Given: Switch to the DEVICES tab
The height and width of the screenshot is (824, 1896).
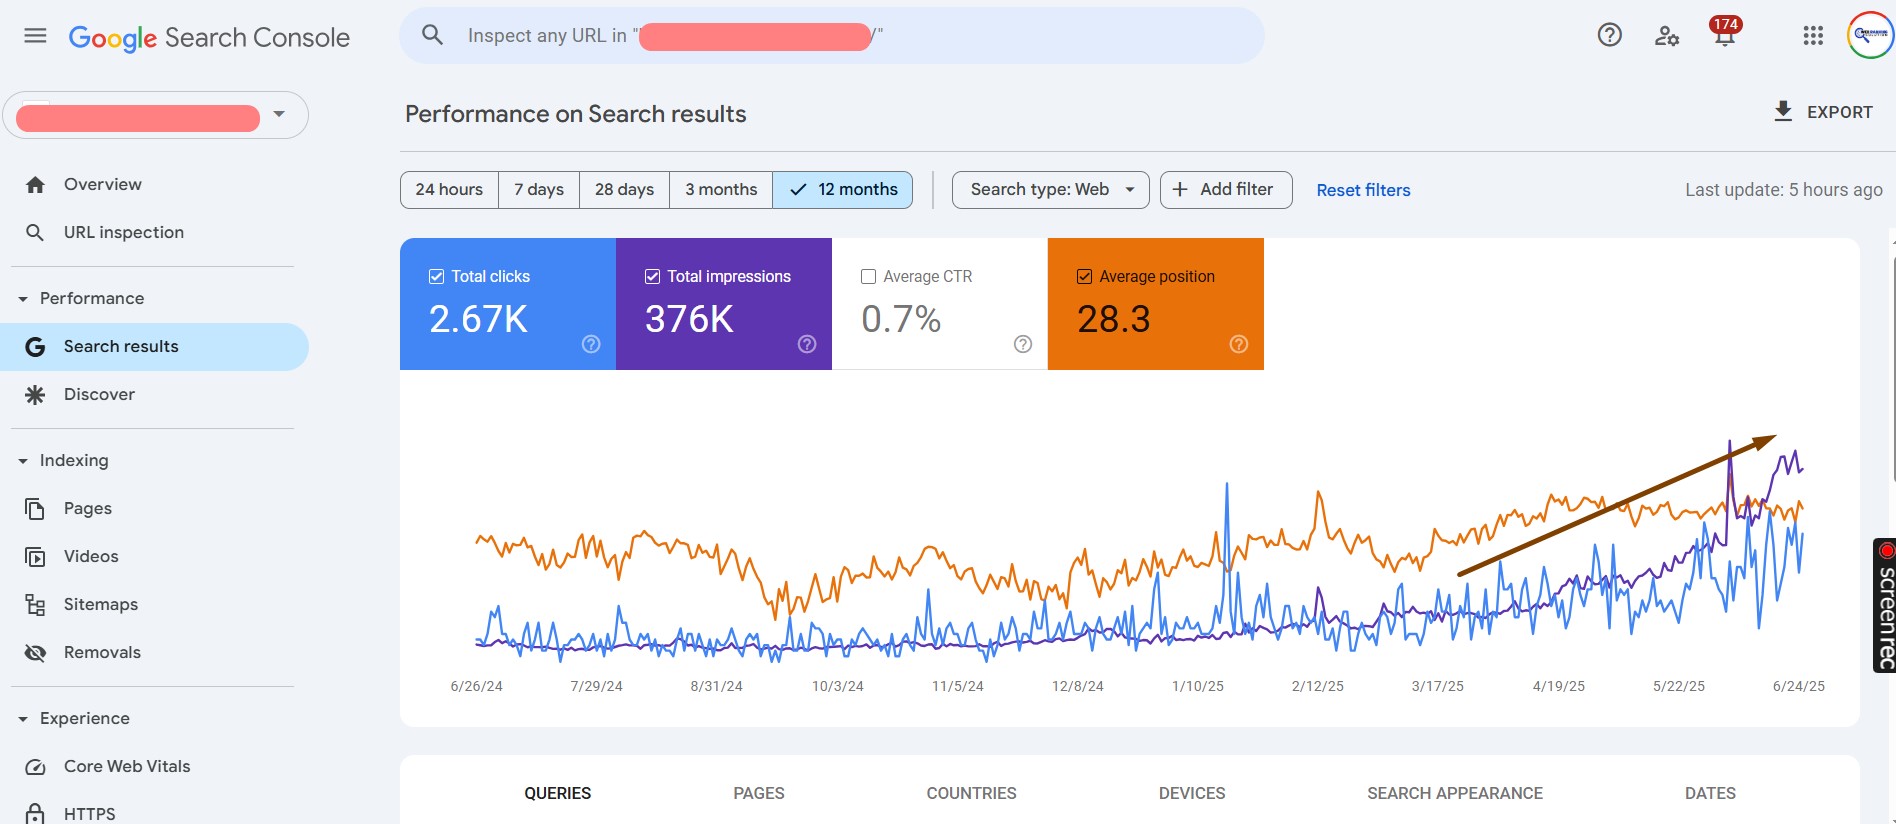Looking at the screenshot, I should (1192, 793).
